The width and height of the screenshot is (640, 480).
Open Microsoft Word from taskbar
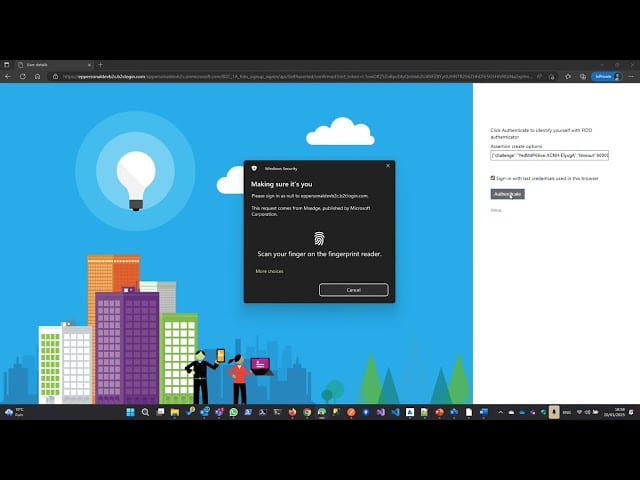[483, 412]
